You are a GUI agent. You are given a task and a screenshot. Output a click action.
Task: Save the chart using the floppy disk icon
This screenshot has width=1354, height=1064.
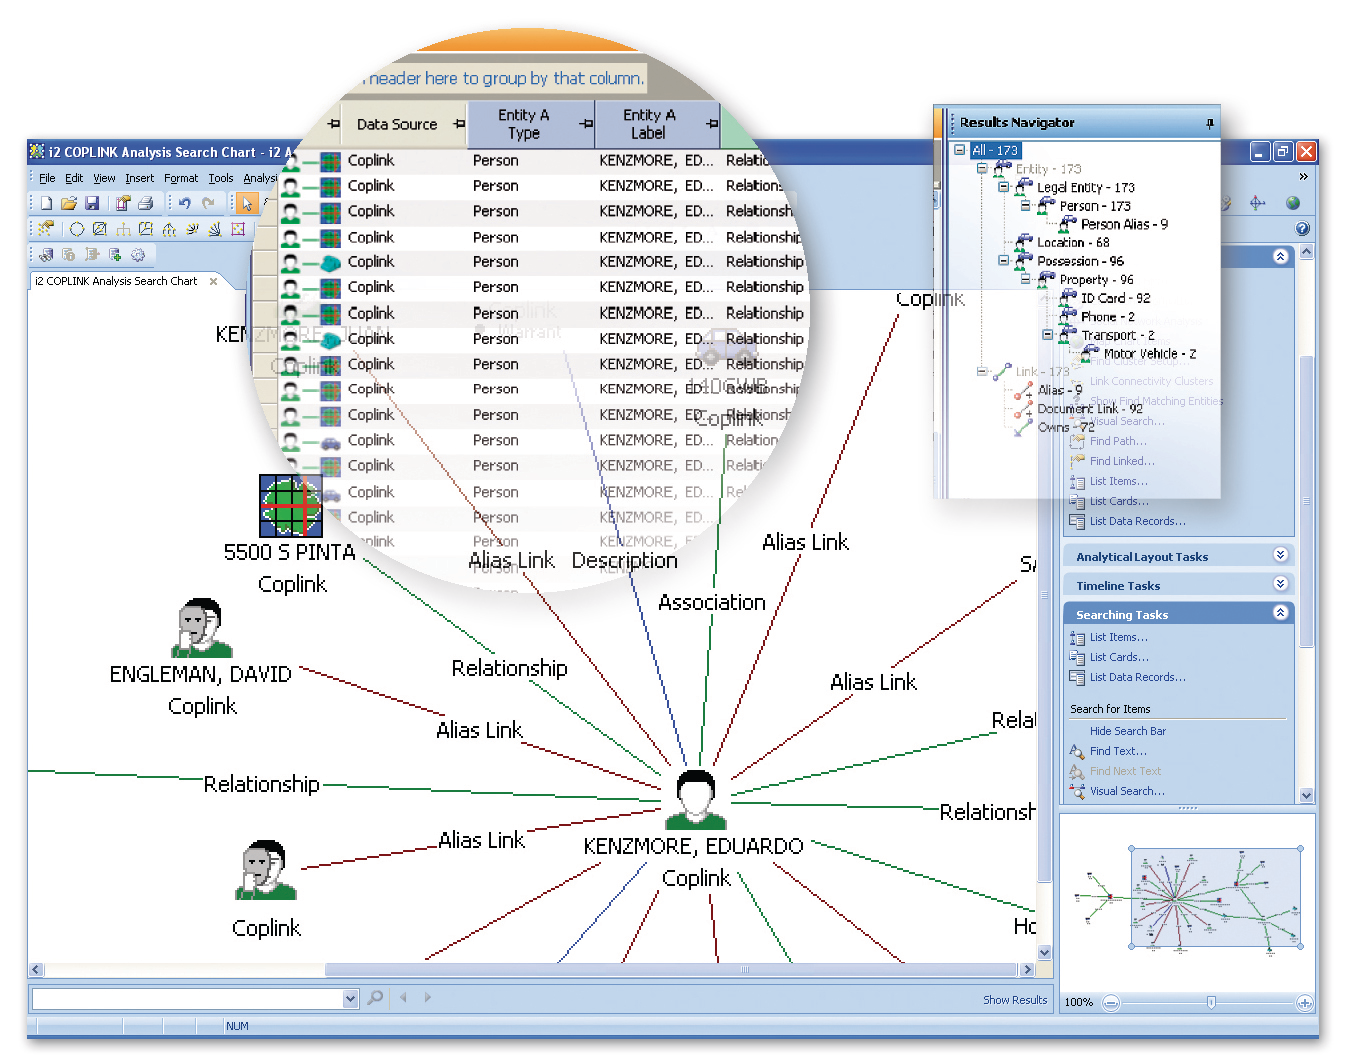91,203
